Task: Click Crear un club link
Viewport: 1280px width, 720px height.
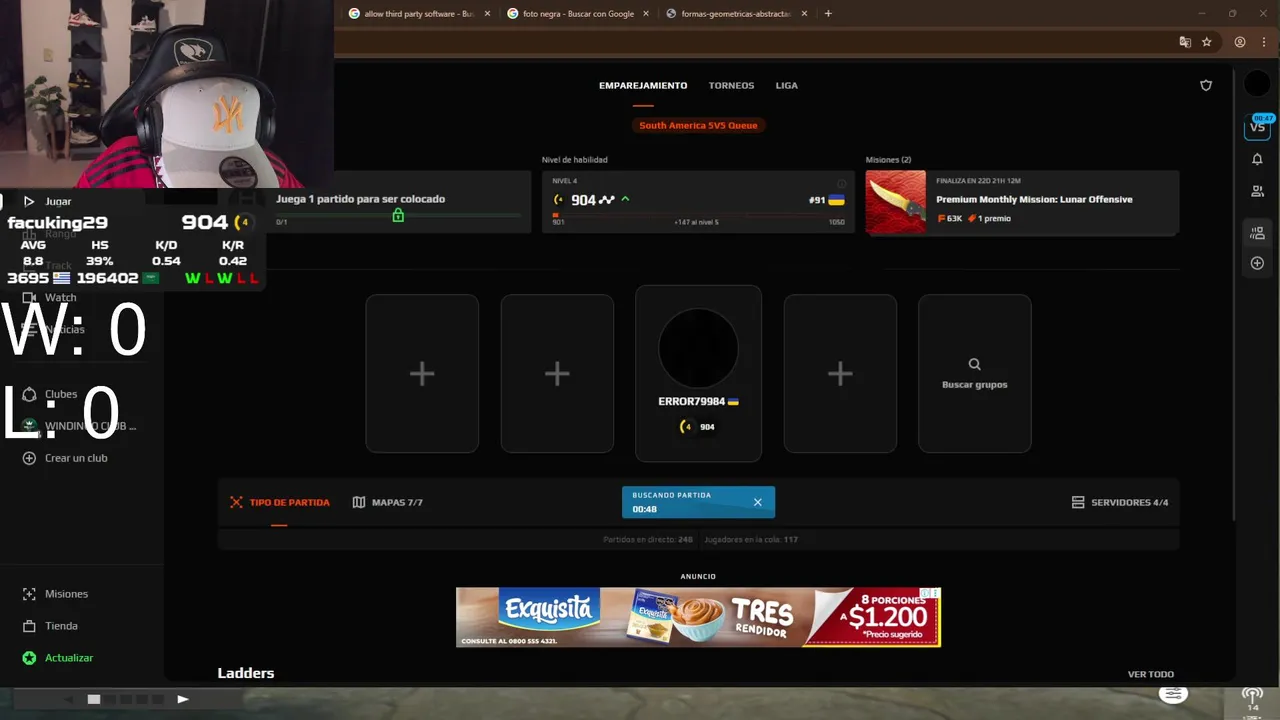Action: pyautogui.click(x=76, y=458)
